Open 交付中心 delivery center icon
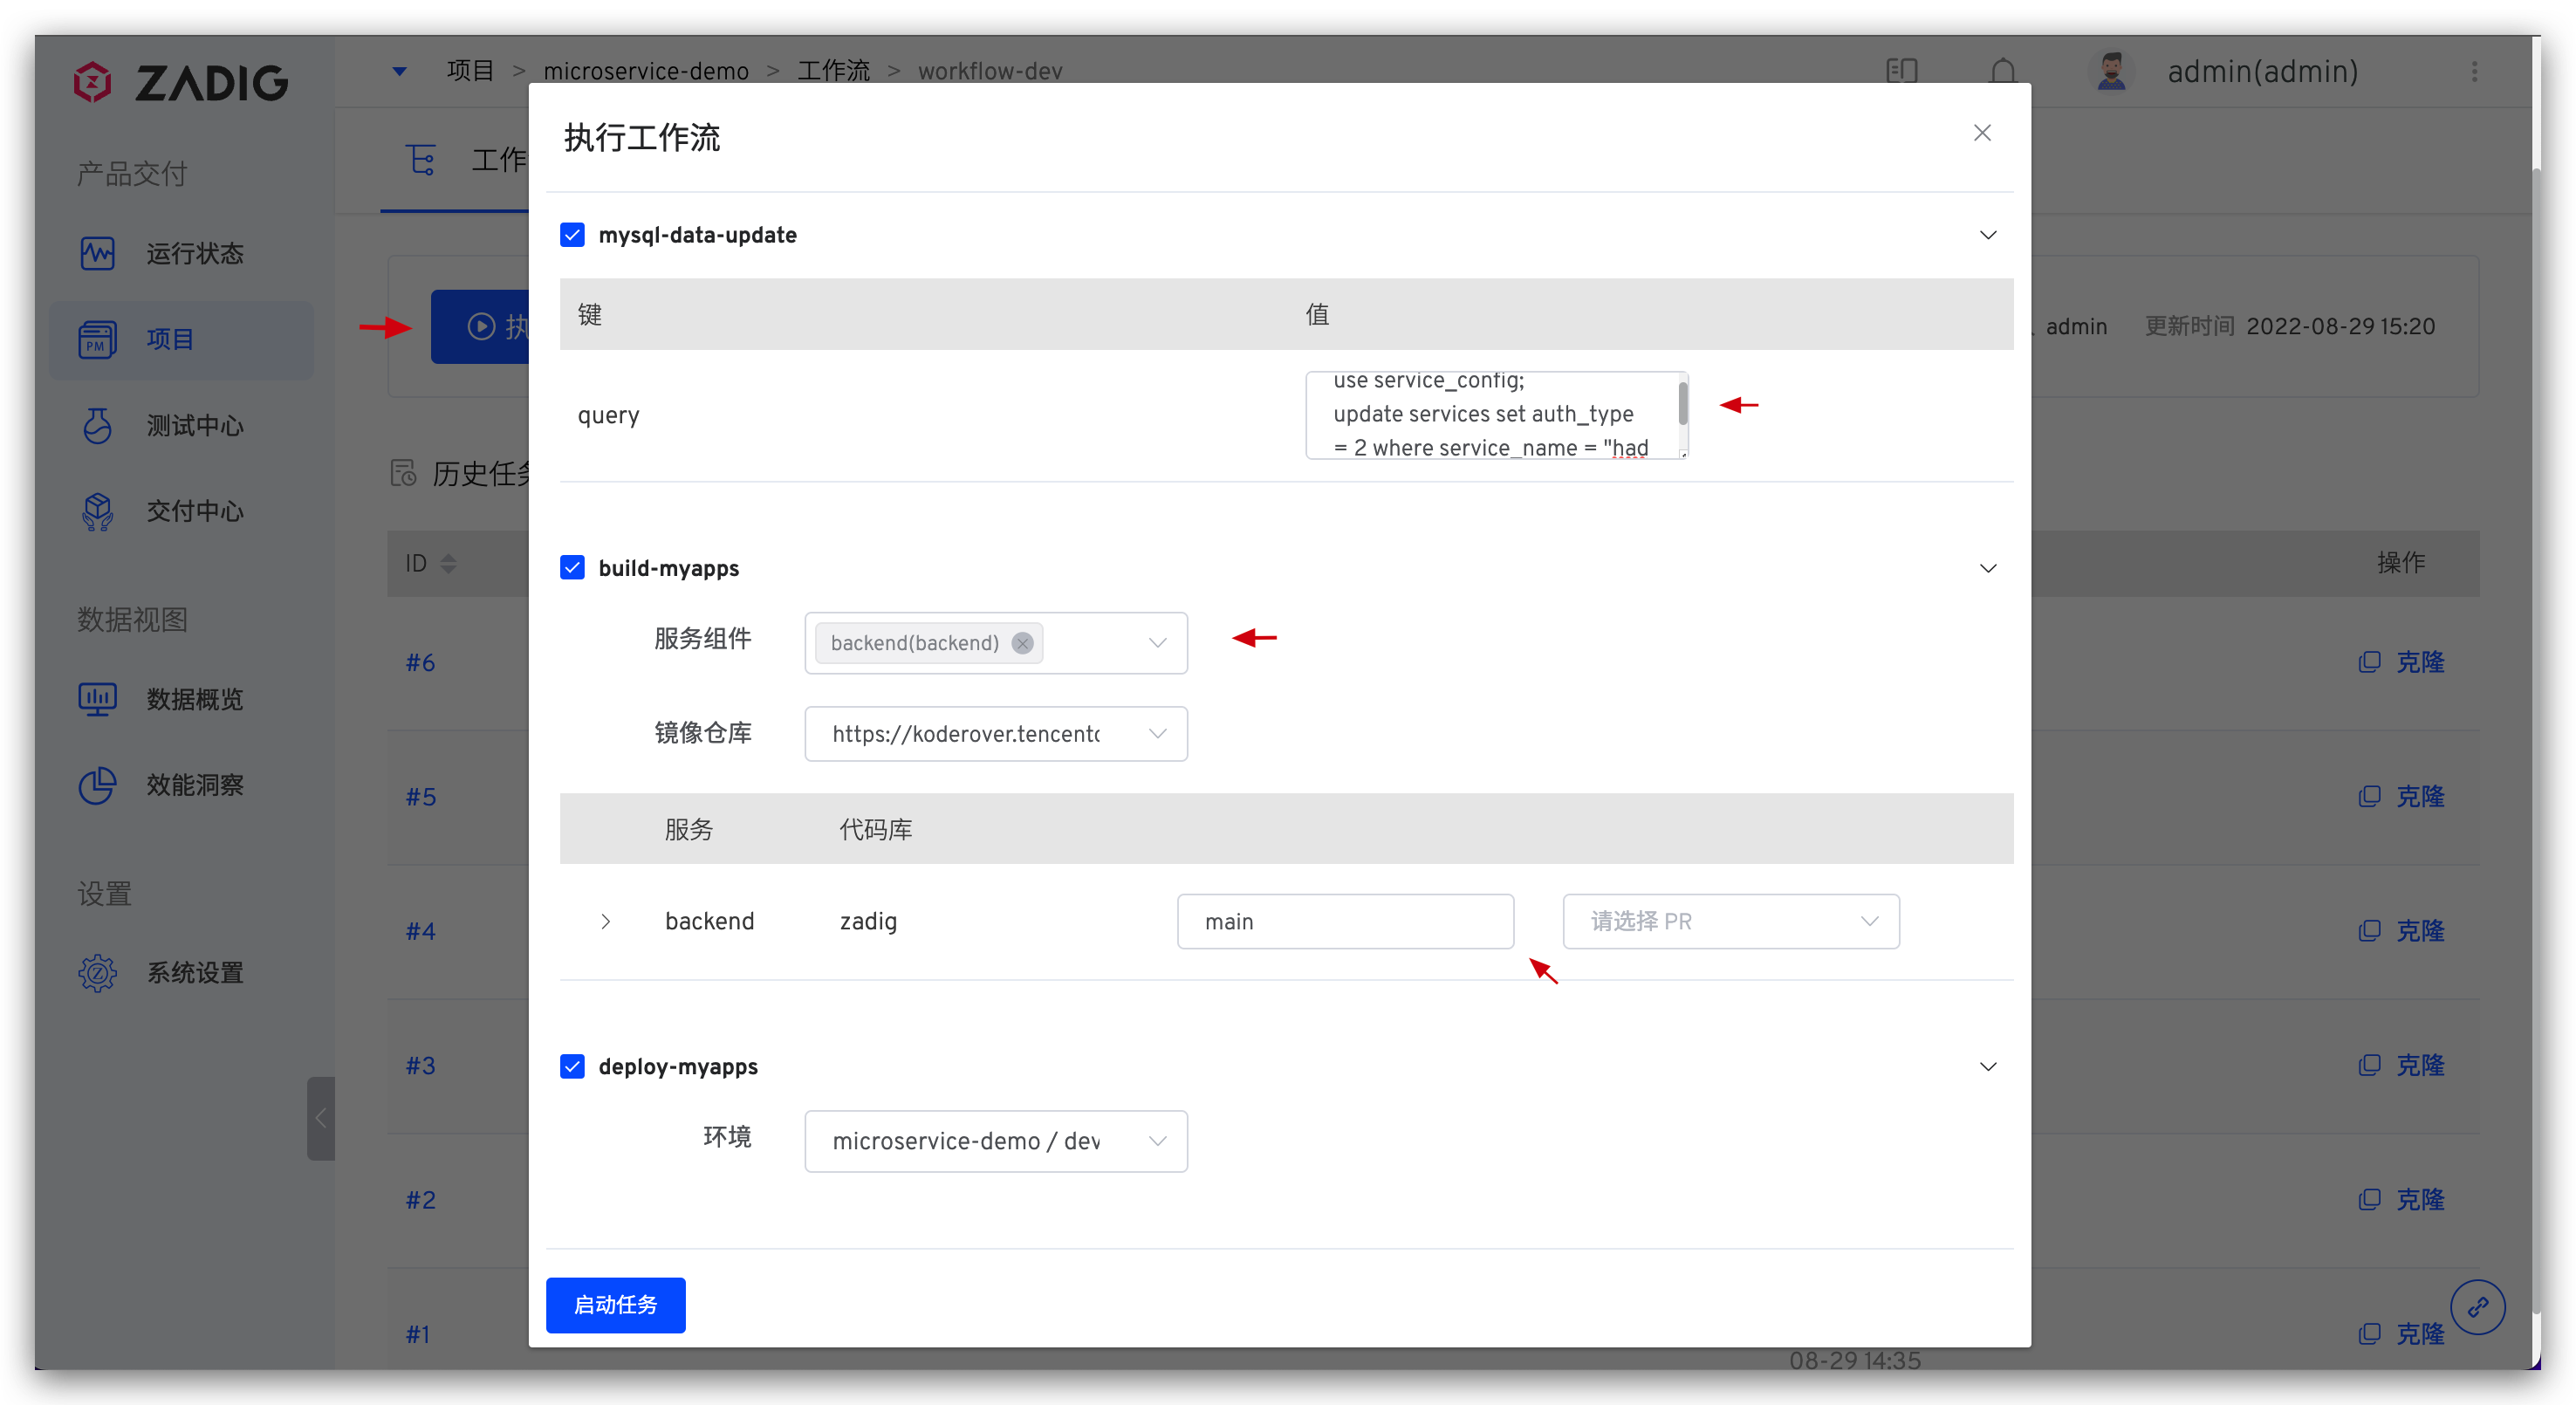 [97, 511]
